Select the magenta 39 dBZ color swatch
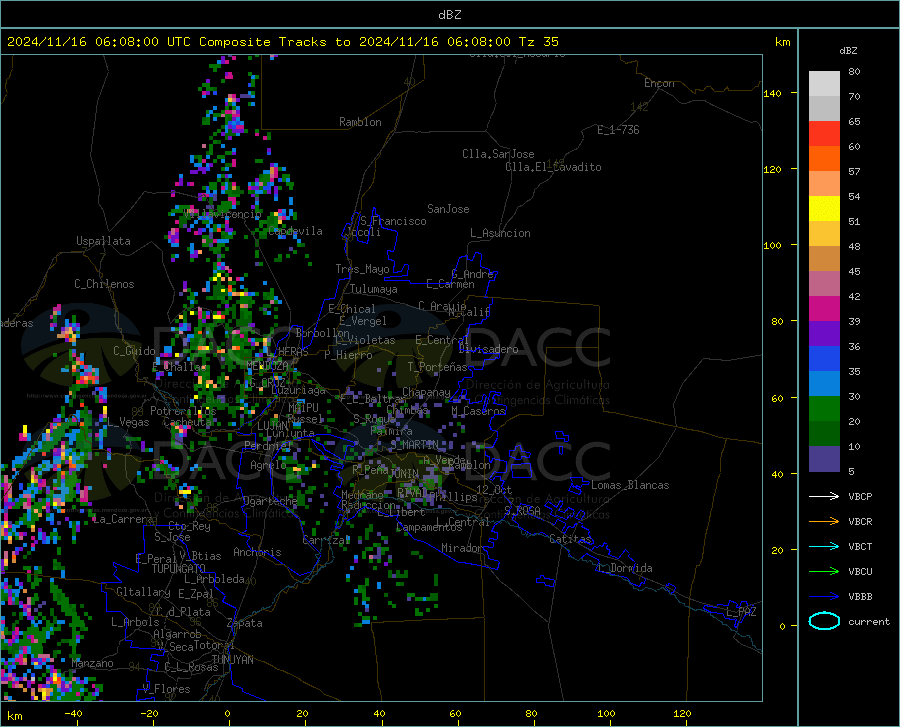Screen dimensions: 900x727 (824, 309)
